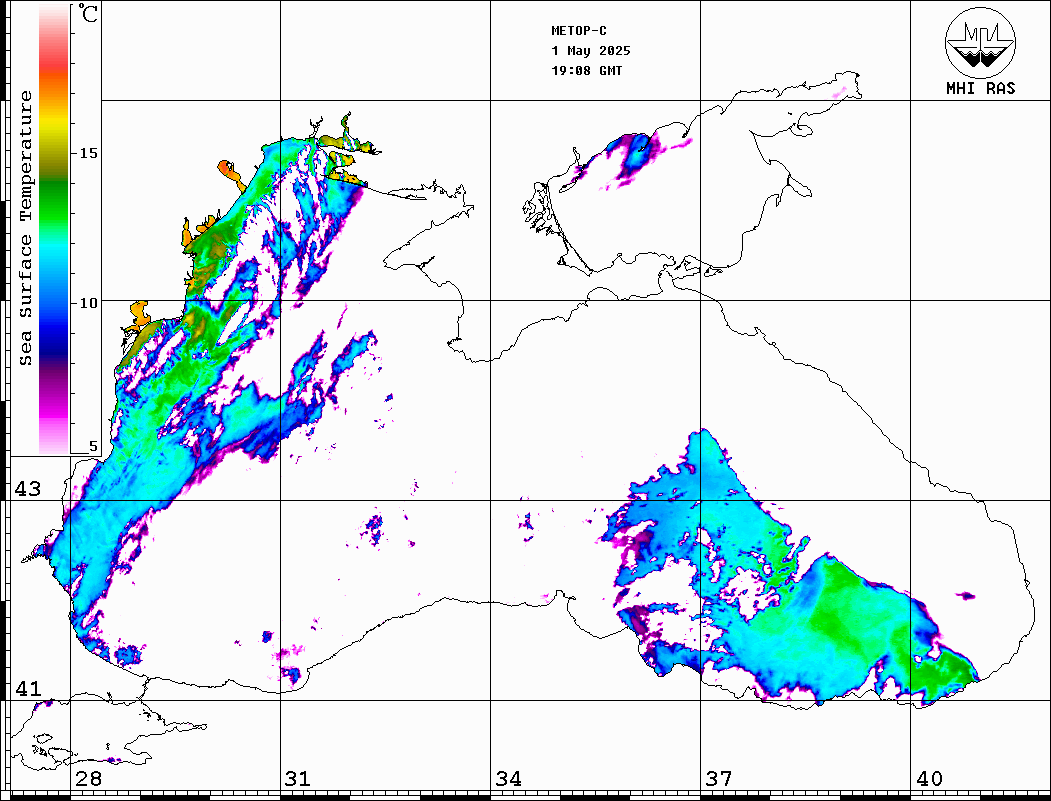Viewport: 1051px width, 801px height.
Task: Click the latitude 41 label
Action: 27,689
